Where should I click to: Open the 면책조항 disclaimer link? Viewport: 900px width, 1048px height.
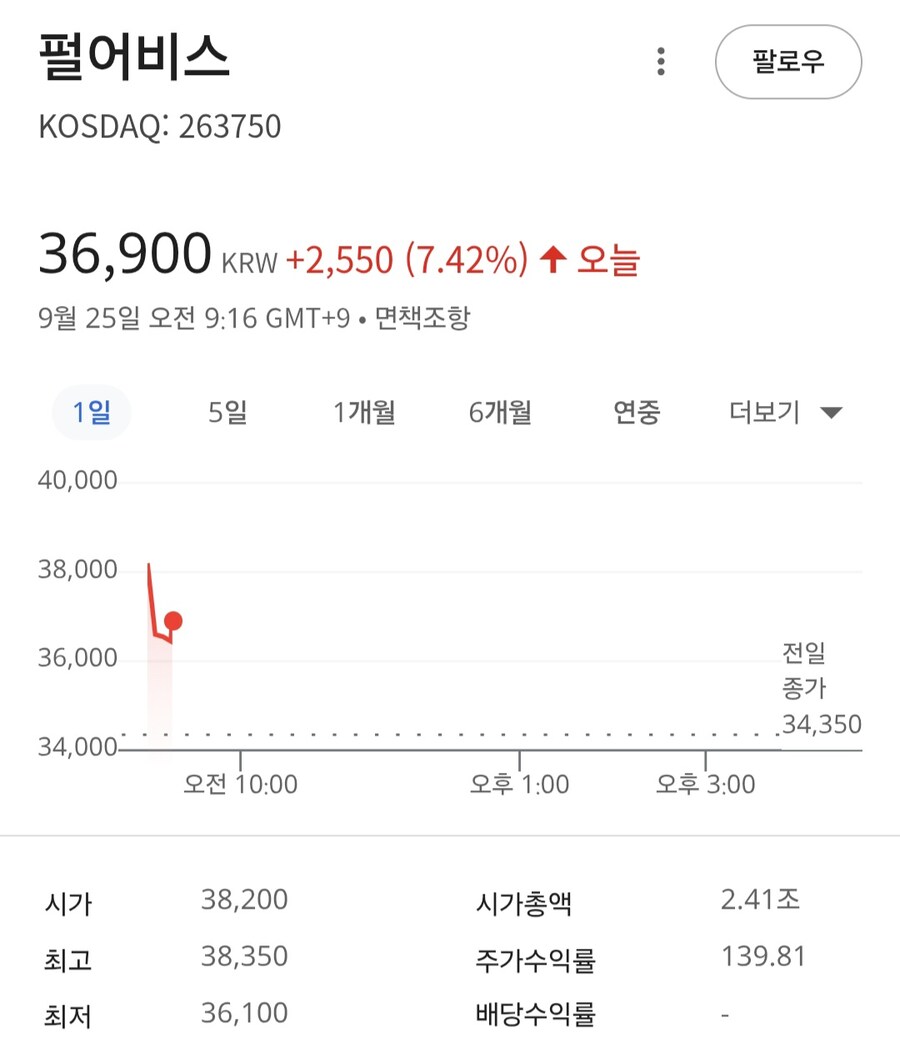pos(422,319)
